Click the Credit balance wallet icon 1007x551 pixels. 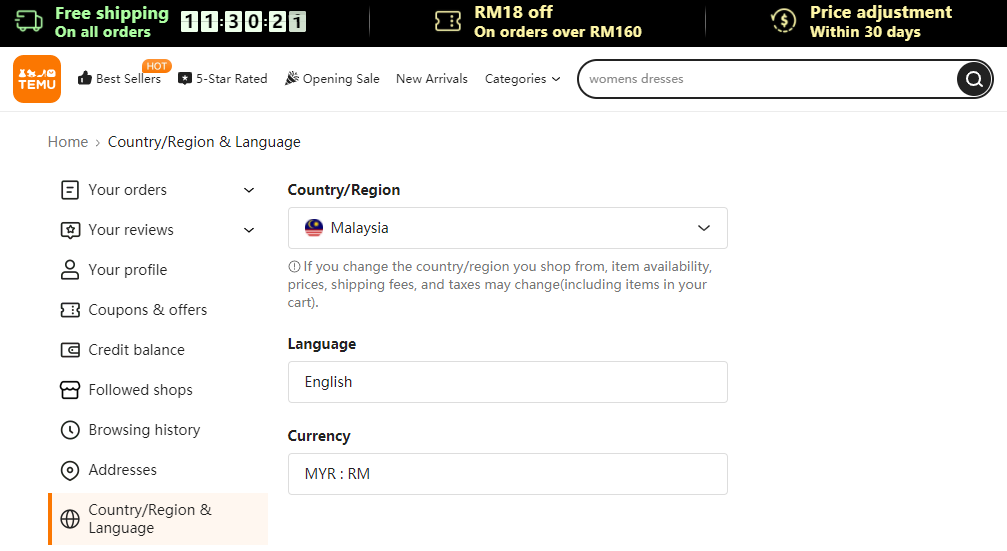[70, 350]
